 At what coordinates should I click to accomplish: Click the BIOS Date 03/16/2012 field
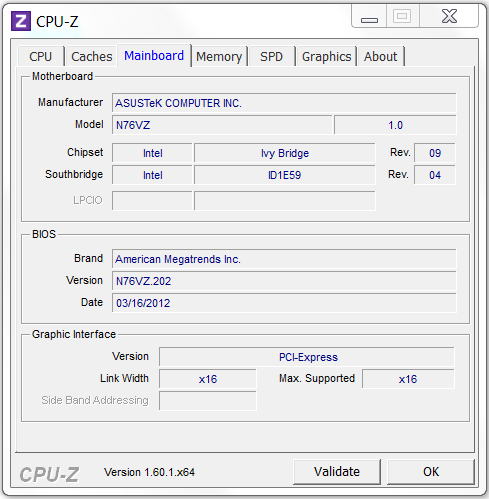[284, 303]
